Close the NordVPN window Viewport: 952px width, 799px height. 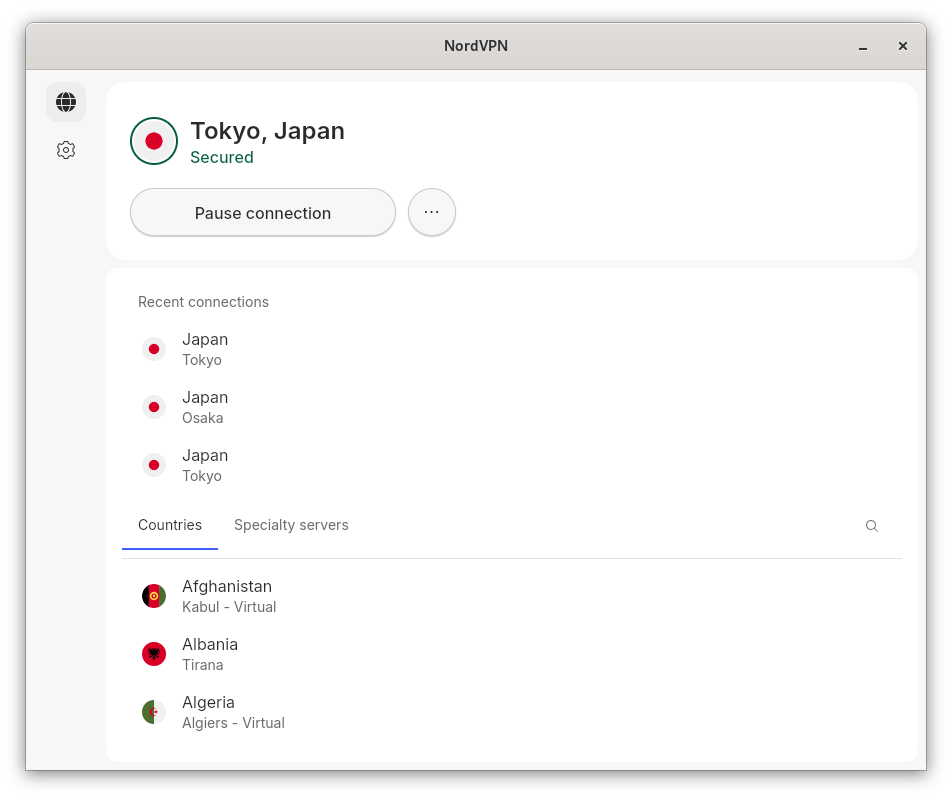tap(903, 46)
